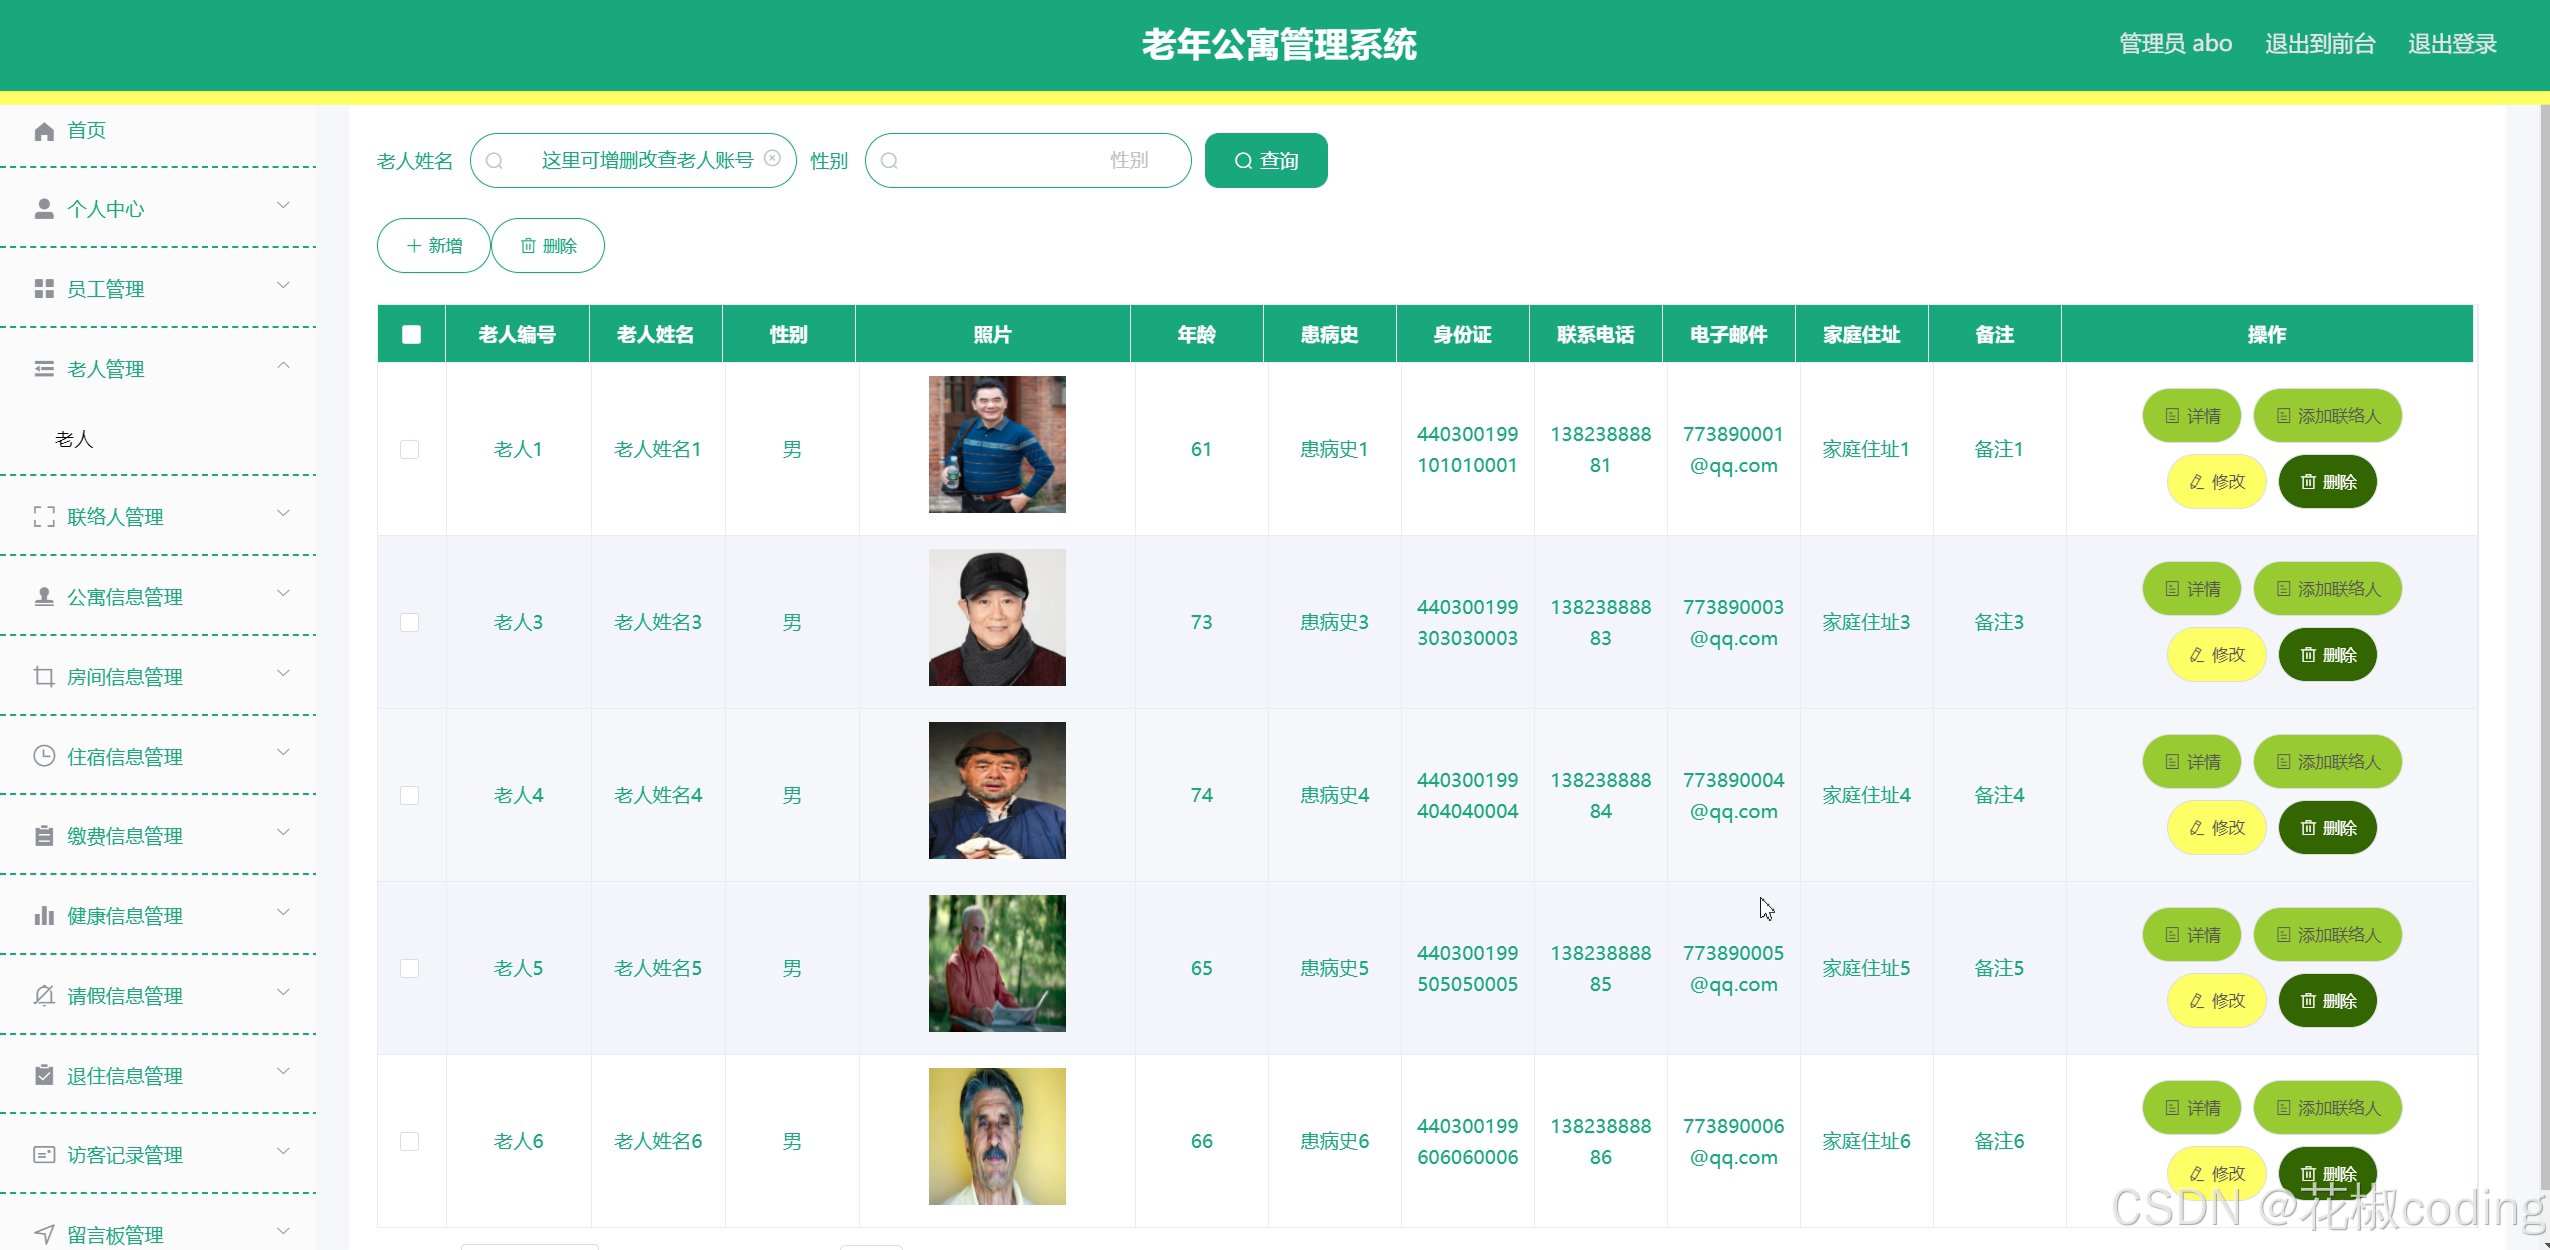
Task: Click the bar chart icon beside 健康信息管理
Action: (44, 916)
